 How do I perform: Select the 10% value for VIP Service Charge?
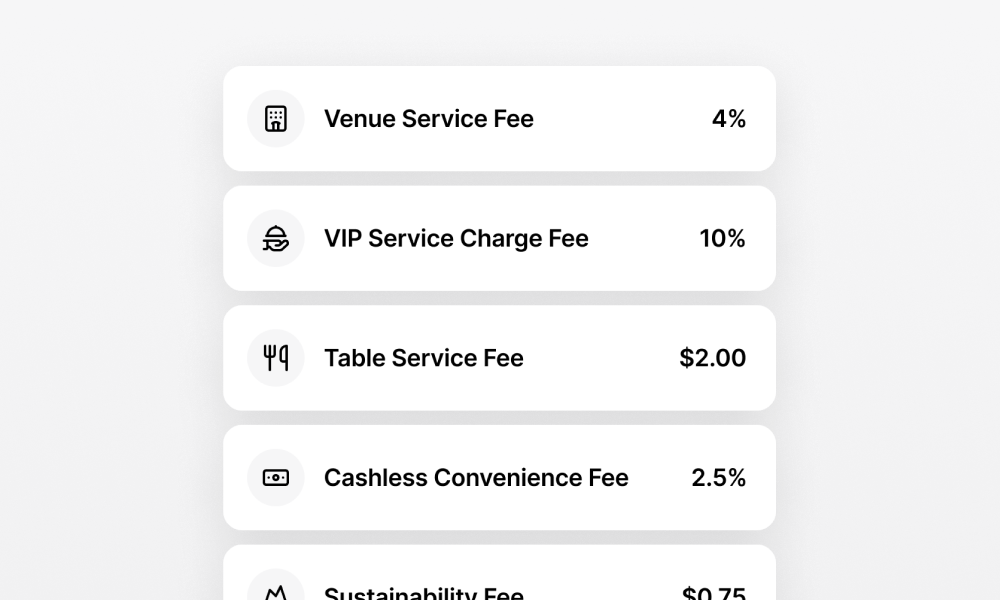click(x=722, y=238)
